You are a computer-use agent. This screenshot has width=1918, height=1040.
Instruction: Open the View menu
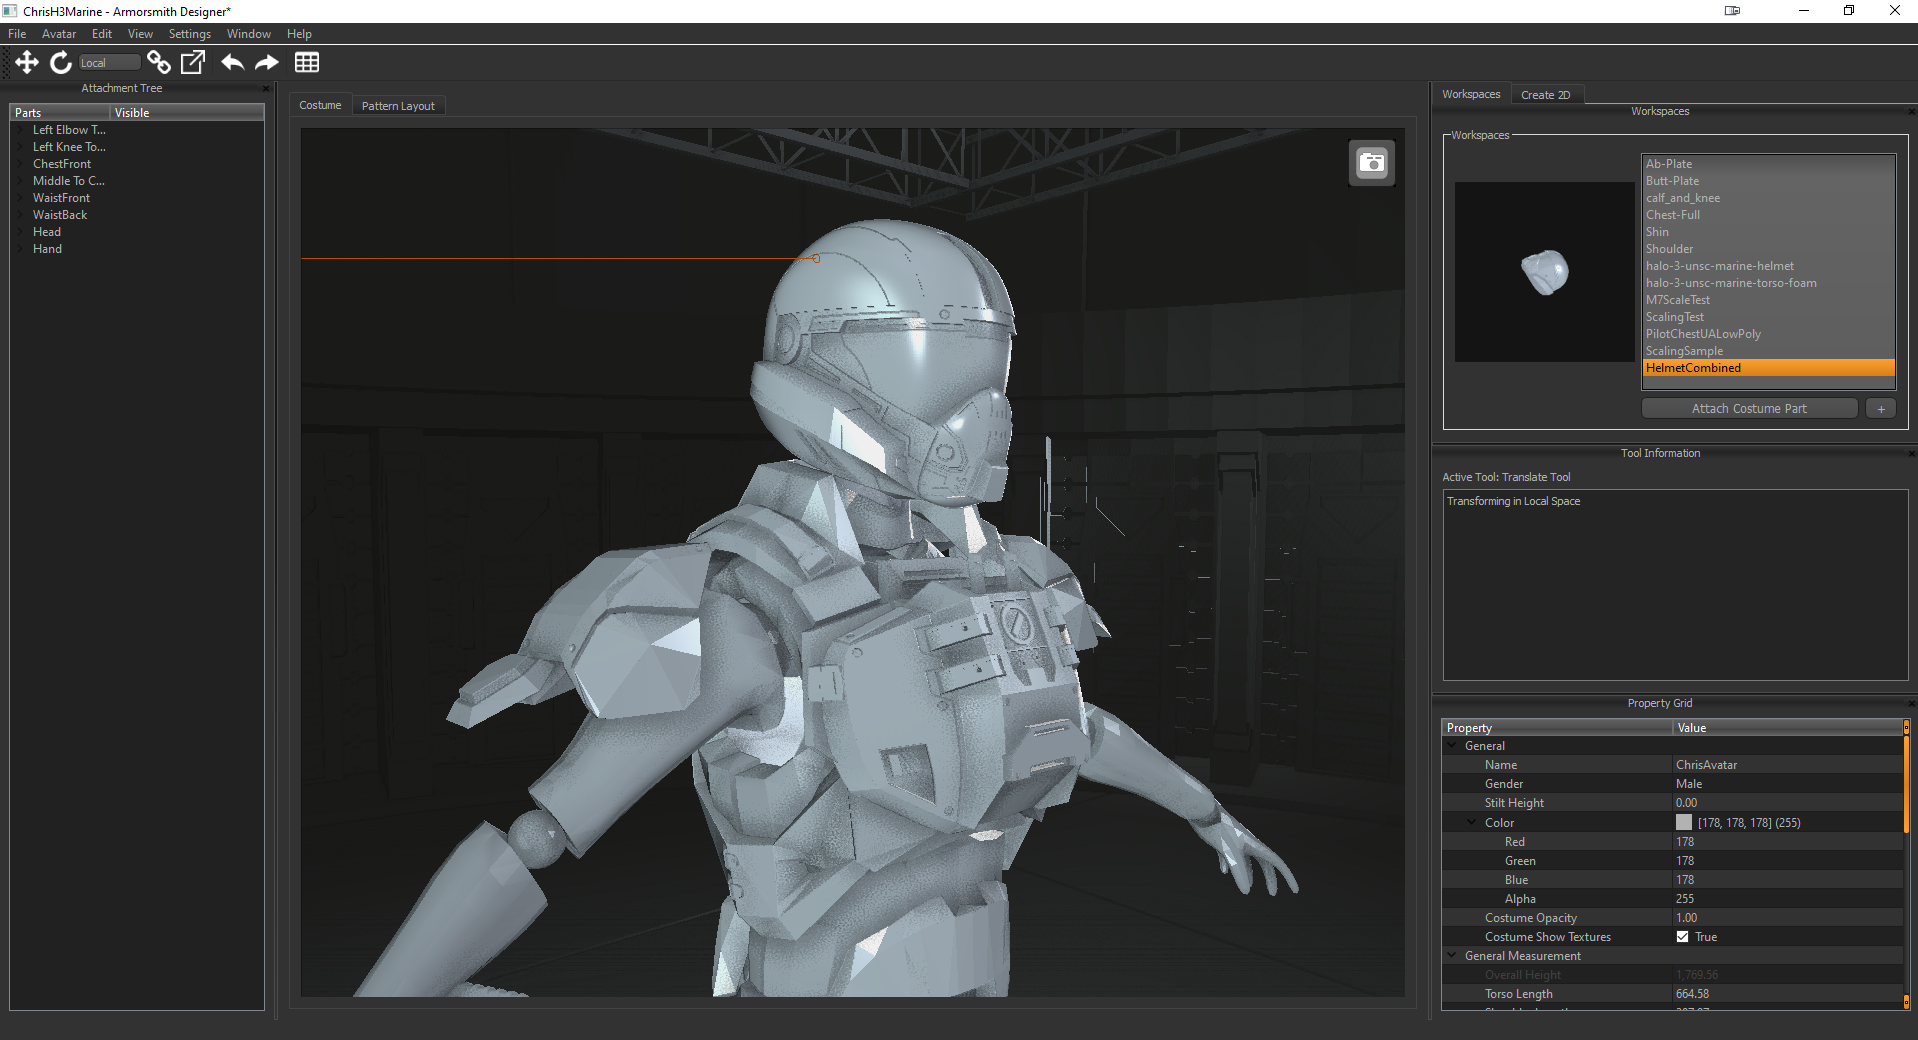click(140, 34)
